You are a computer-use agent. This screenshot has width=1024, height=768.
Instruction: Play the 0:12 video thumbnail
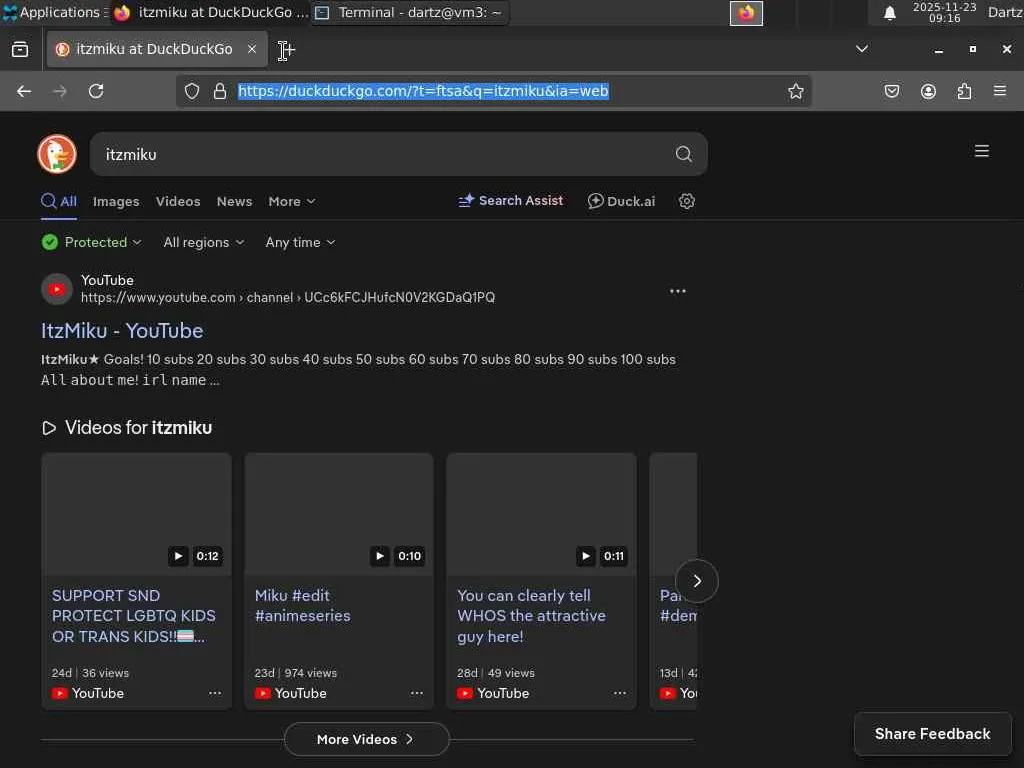pos(136,514)
